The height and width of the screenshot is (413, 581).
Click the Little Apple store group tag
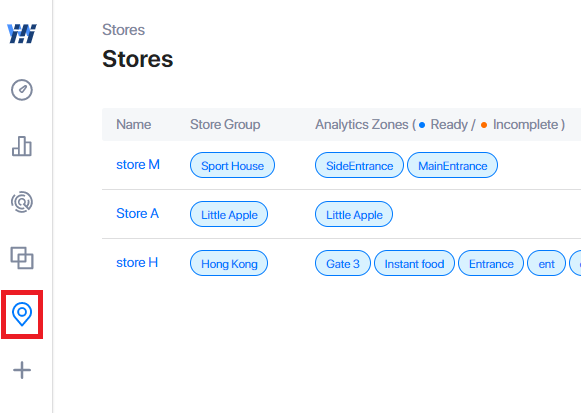point(229,214)
